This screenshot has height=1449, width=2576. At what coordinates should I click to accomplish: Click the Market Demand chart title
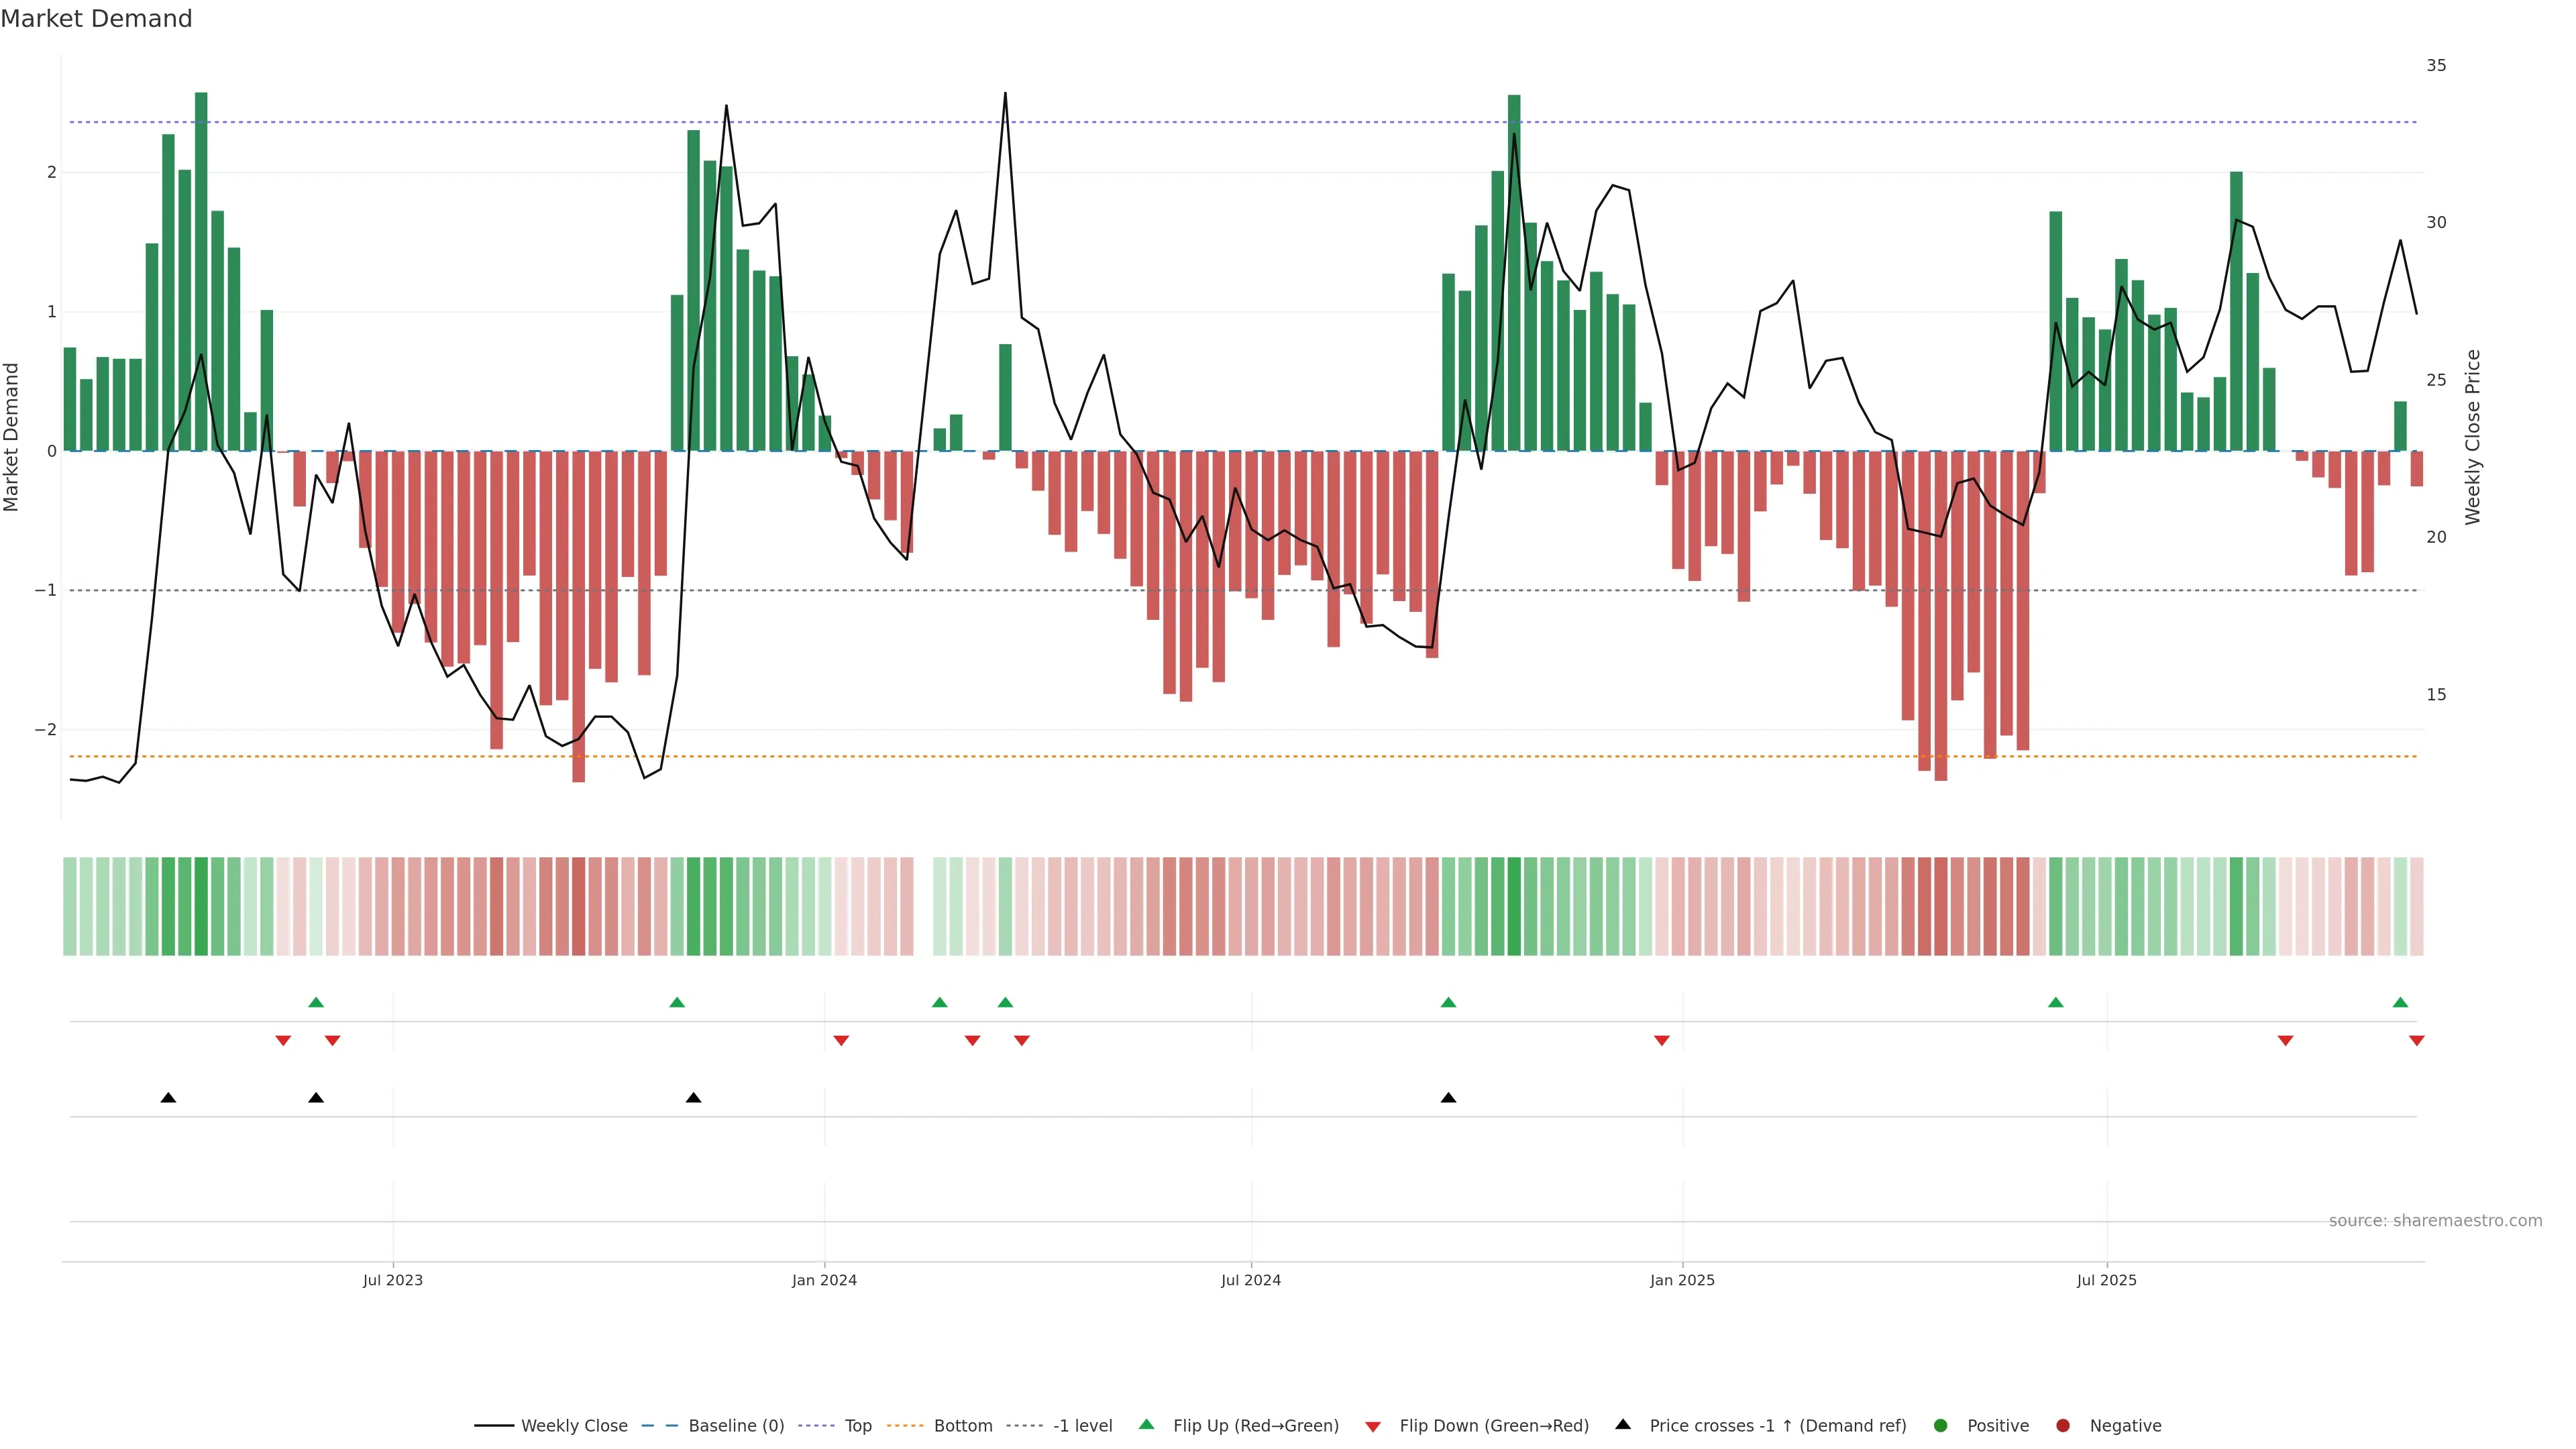[x=96, y=19]
